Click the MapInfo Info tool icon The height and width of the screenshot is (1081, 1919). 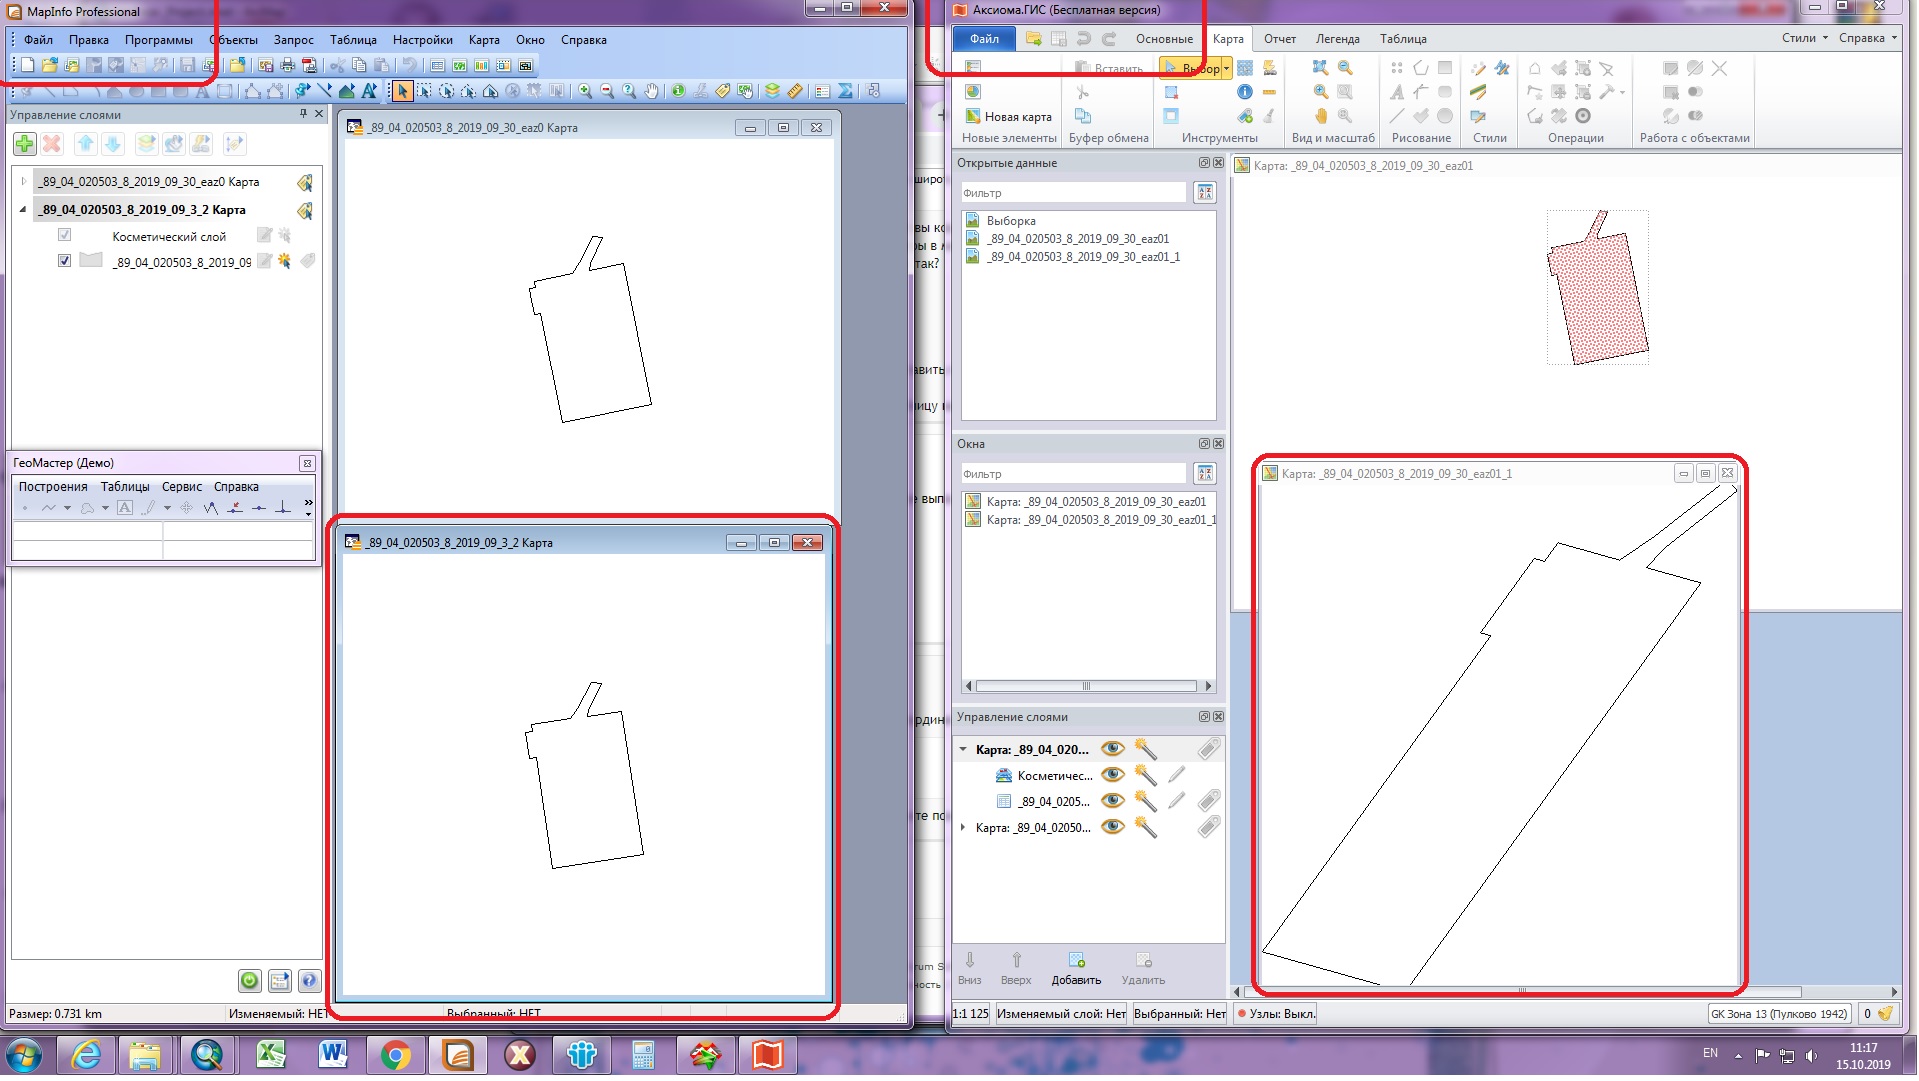[678, 91]
